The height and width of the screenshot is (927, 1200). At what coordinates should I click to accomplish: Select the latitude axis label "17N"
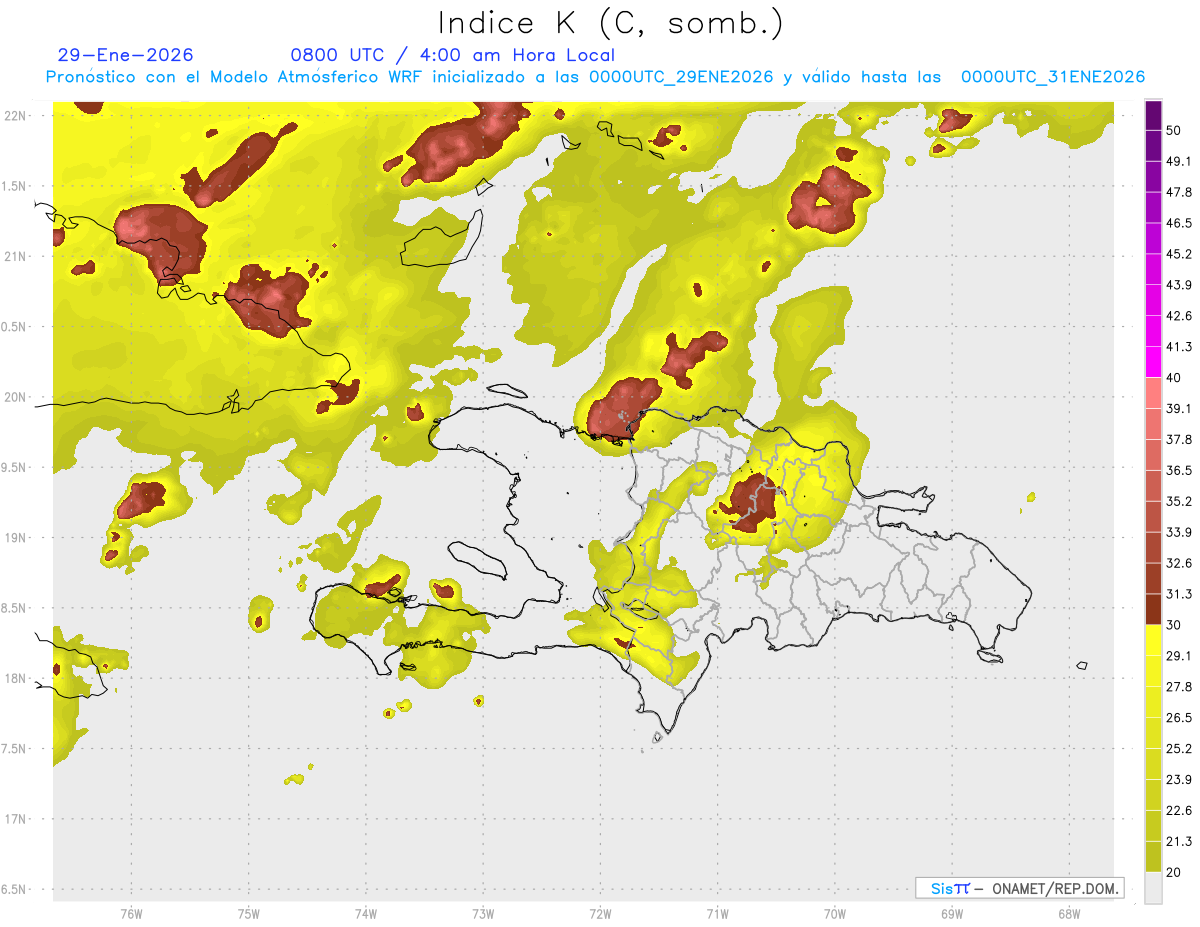[17, 819]
